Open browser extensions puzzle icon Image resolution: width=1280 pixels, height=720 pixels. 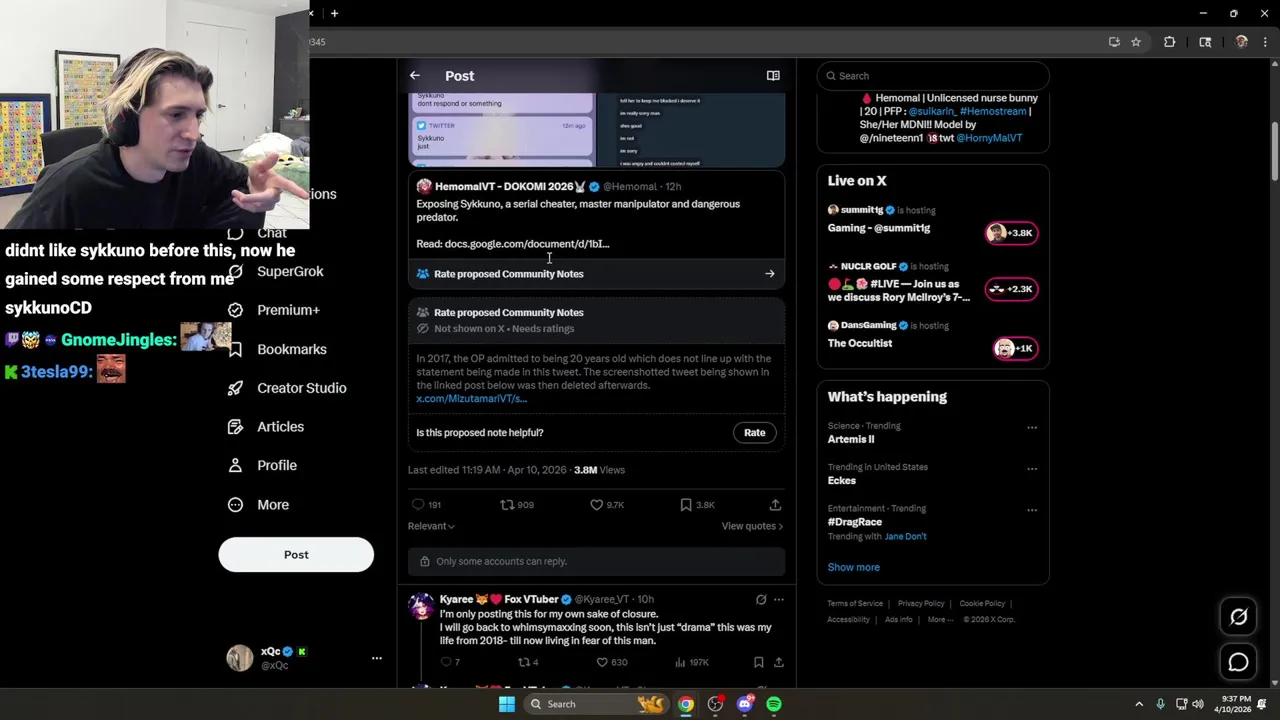click(x=1169, y=42)
